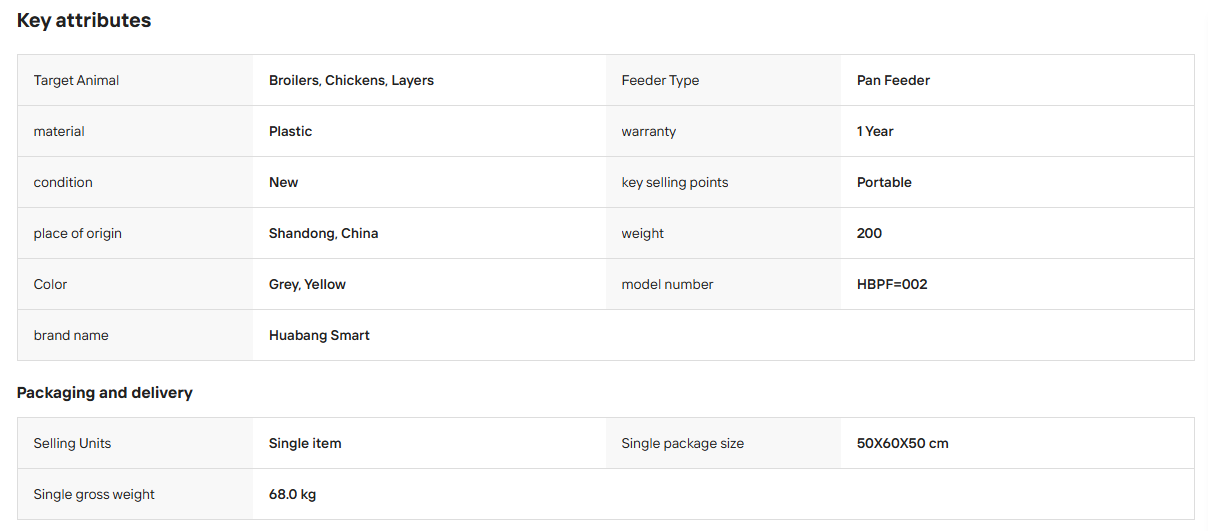
Task: Select 'Shandong, China' value
Action: pyautogui.click(x=323, y=233)
